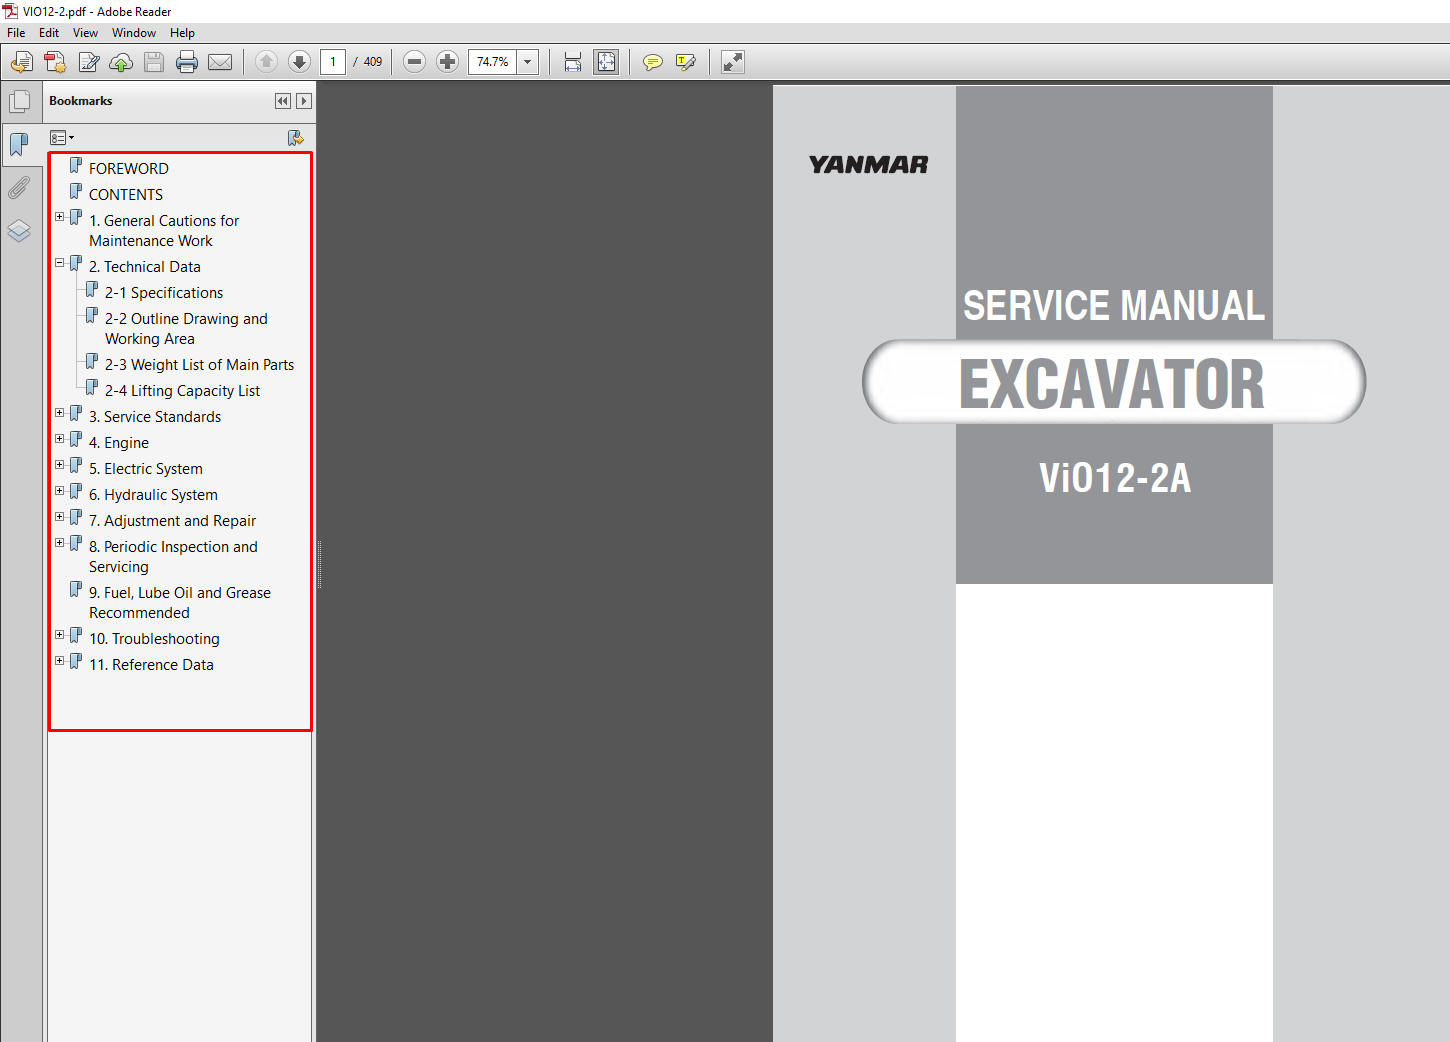Collapse the 2. Technical Data node

tap(60, 263)
